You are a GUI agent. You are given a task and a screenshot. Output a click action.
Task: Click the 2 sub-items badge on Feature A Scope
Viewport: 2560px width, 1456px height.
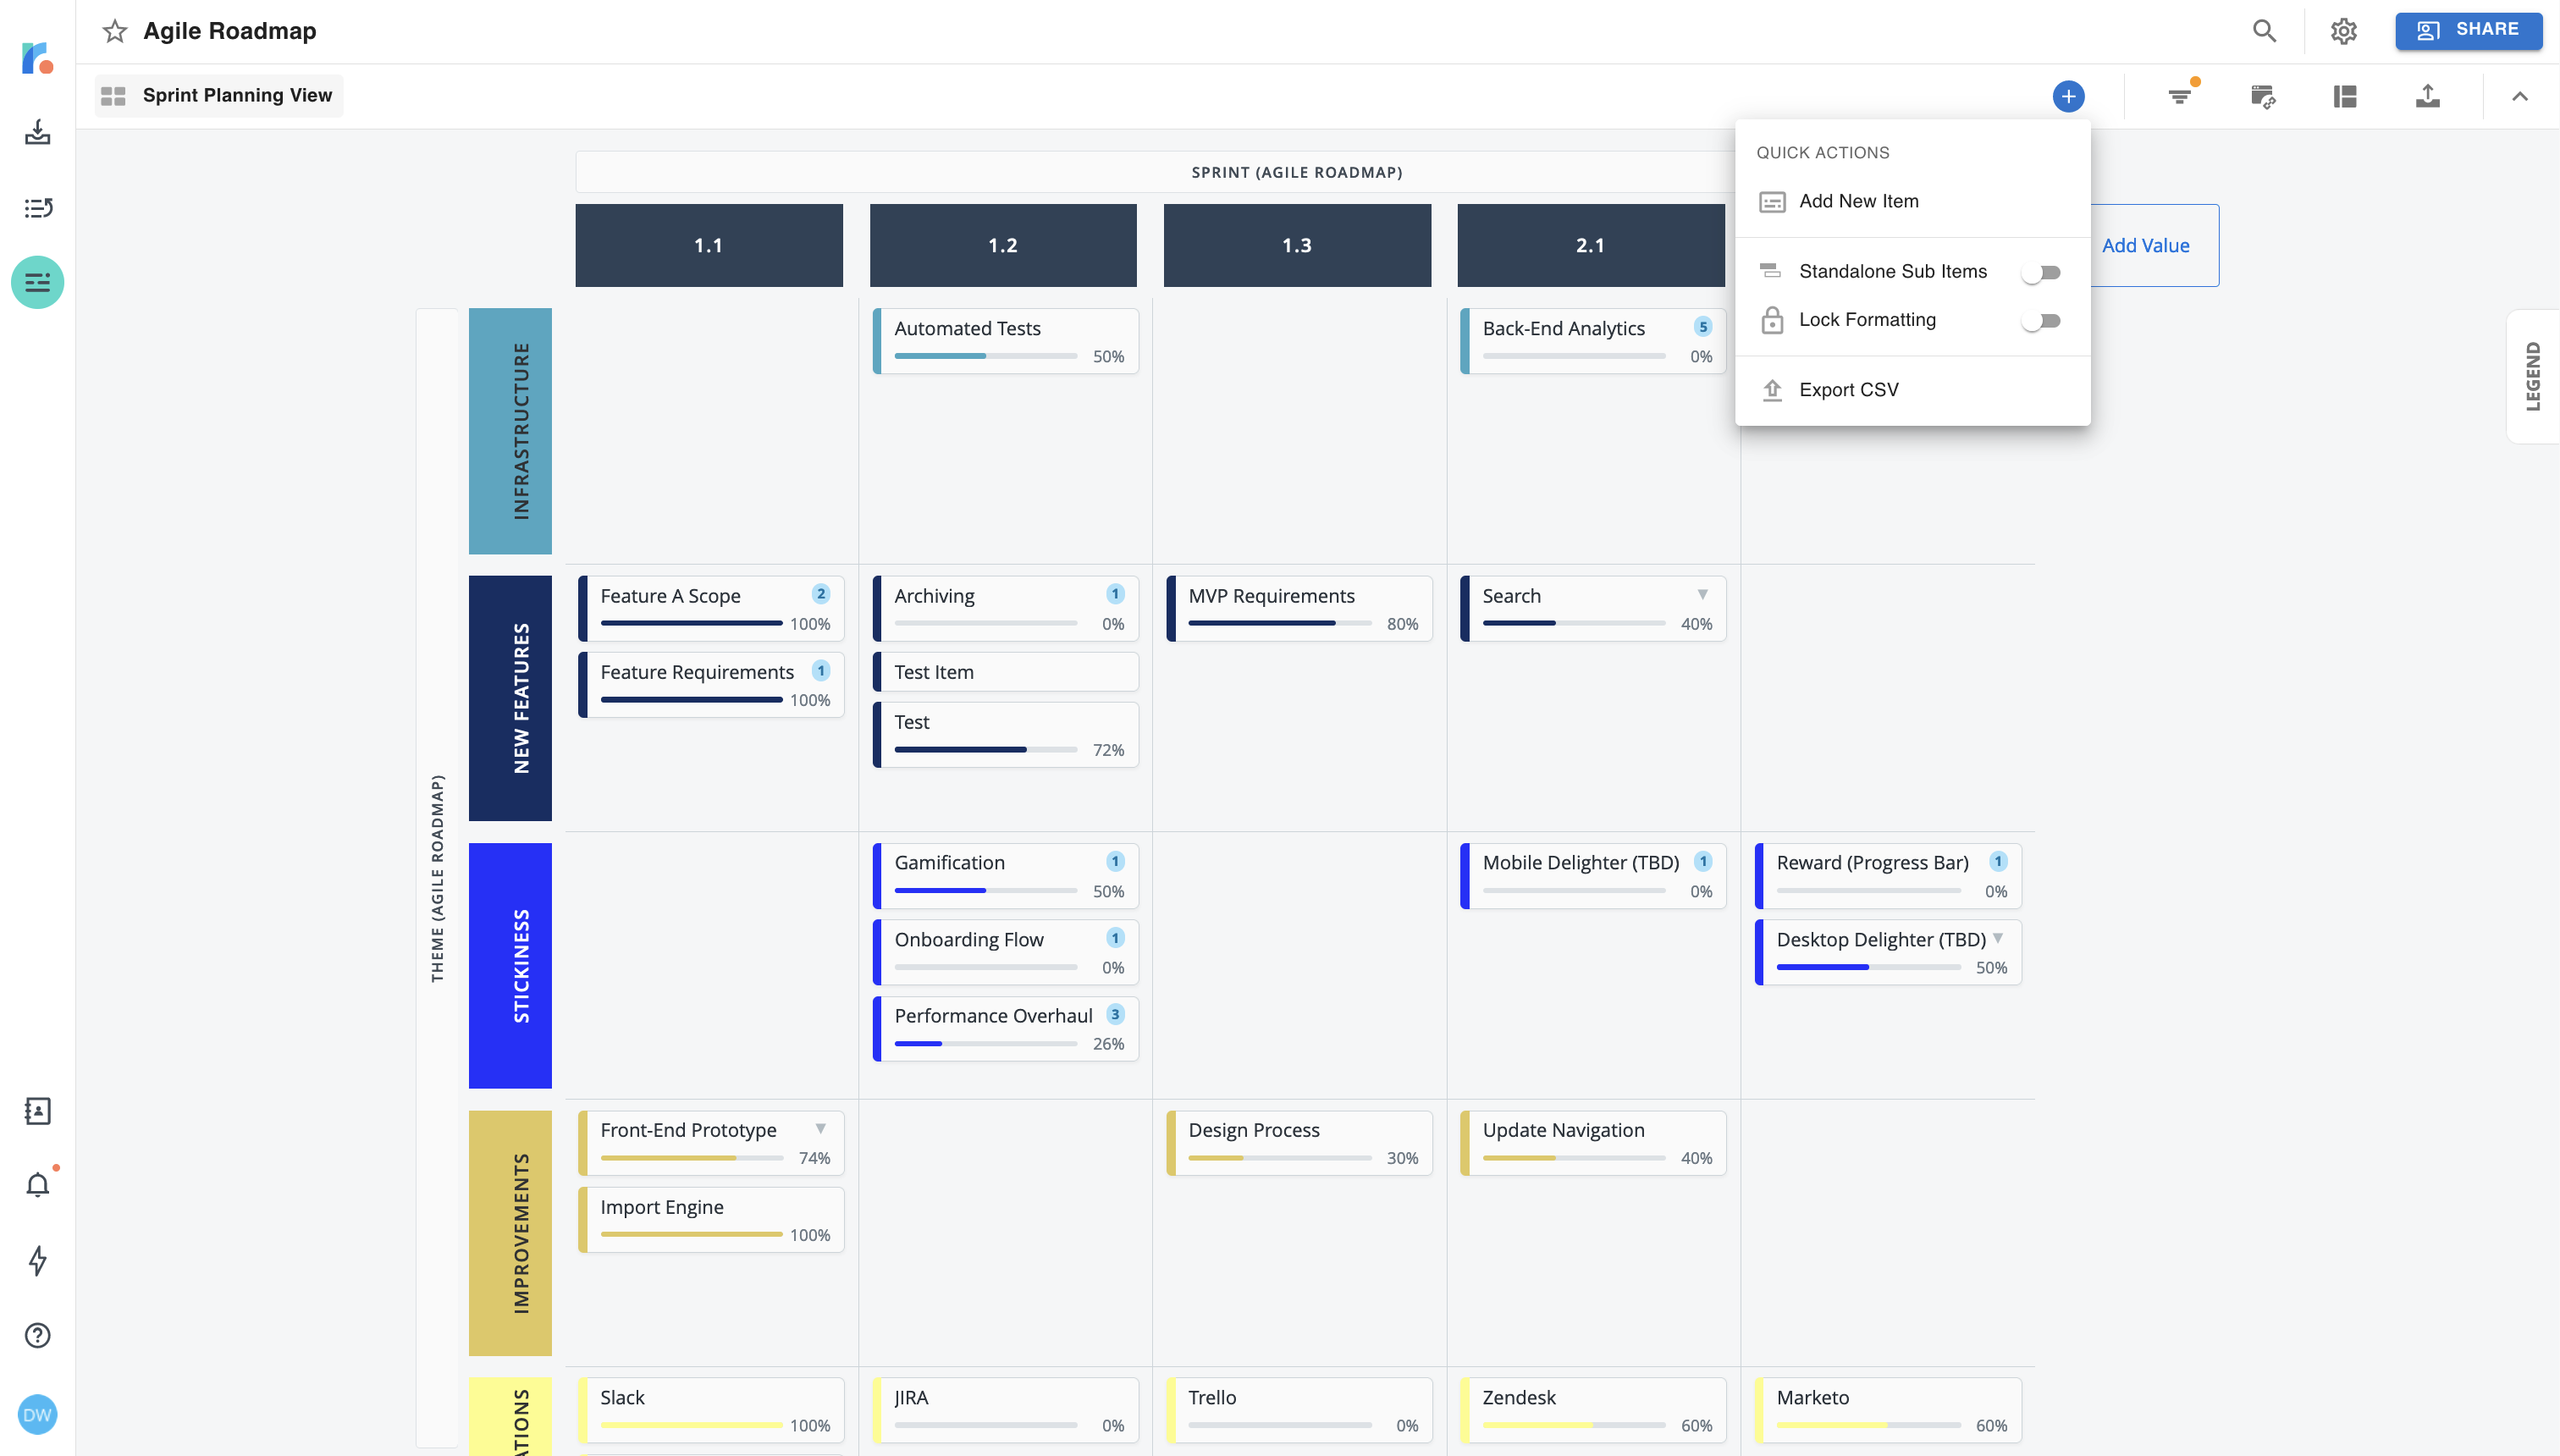820,594
